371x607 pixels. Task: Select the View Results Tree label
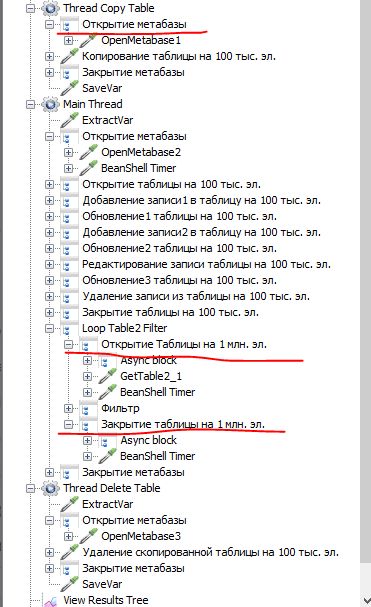[106, 600]
